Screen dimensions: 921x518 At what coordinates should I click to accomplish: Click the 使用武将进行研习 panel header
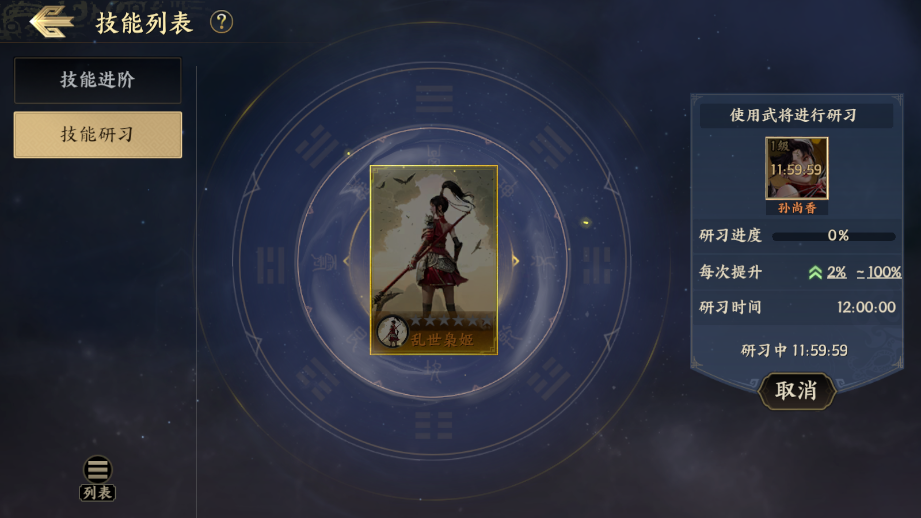point(794,115)
